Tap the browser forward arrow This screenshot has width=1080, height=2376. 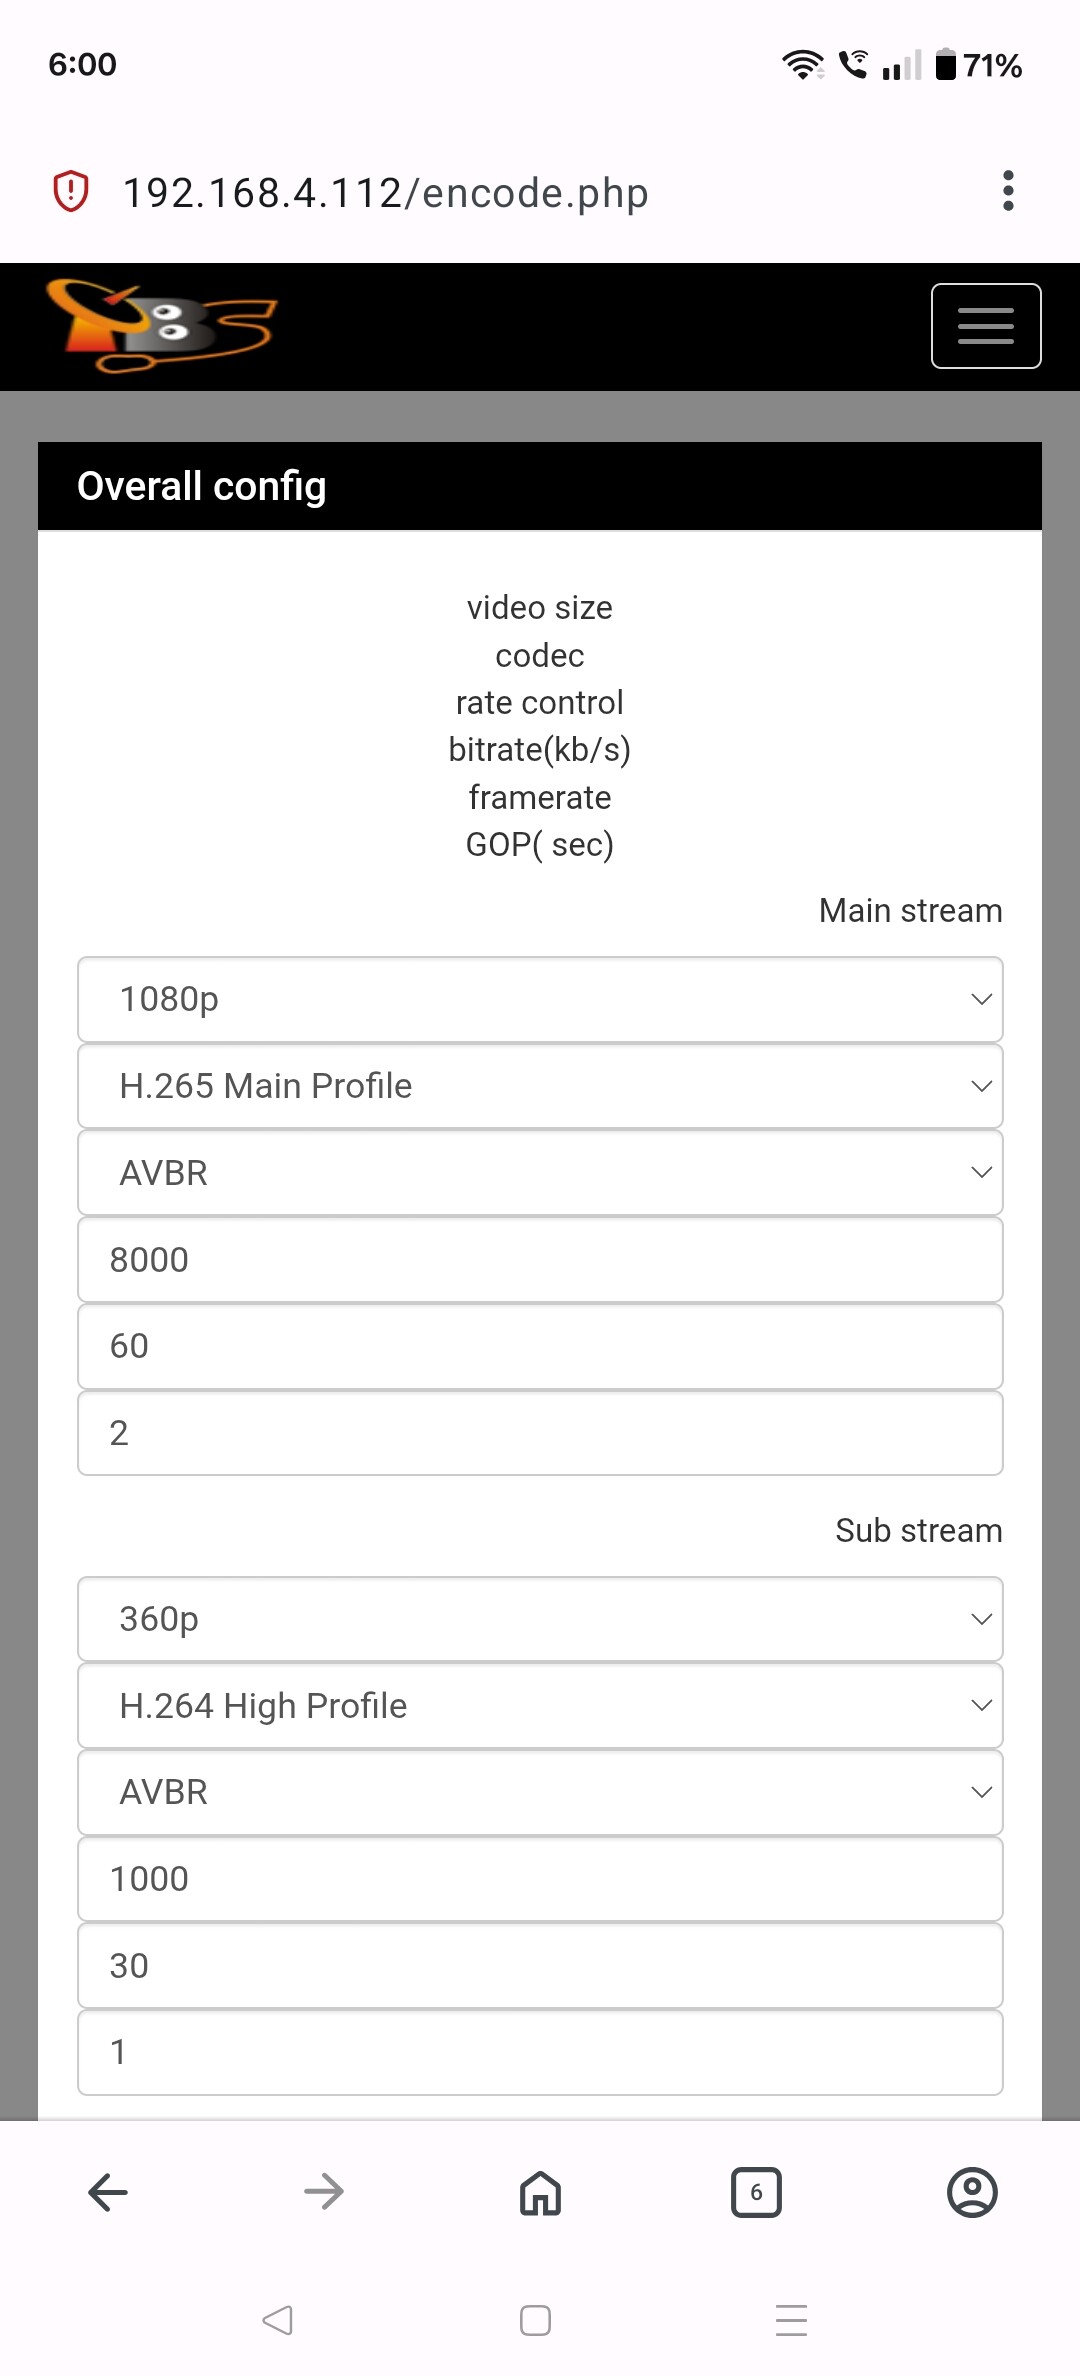point(324,2192)
